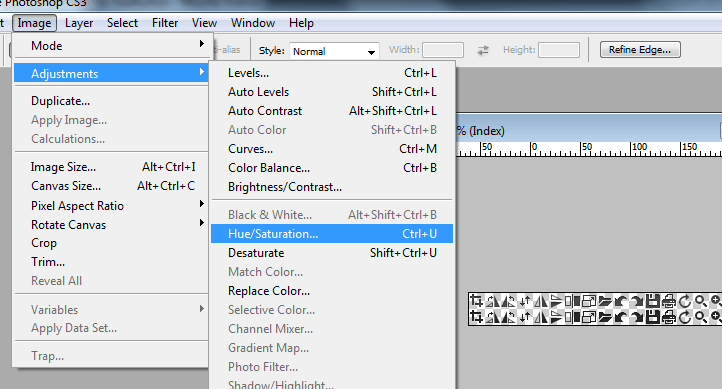Open the Window menu
This screenshot has height=389, width=722.
[253, 23]
